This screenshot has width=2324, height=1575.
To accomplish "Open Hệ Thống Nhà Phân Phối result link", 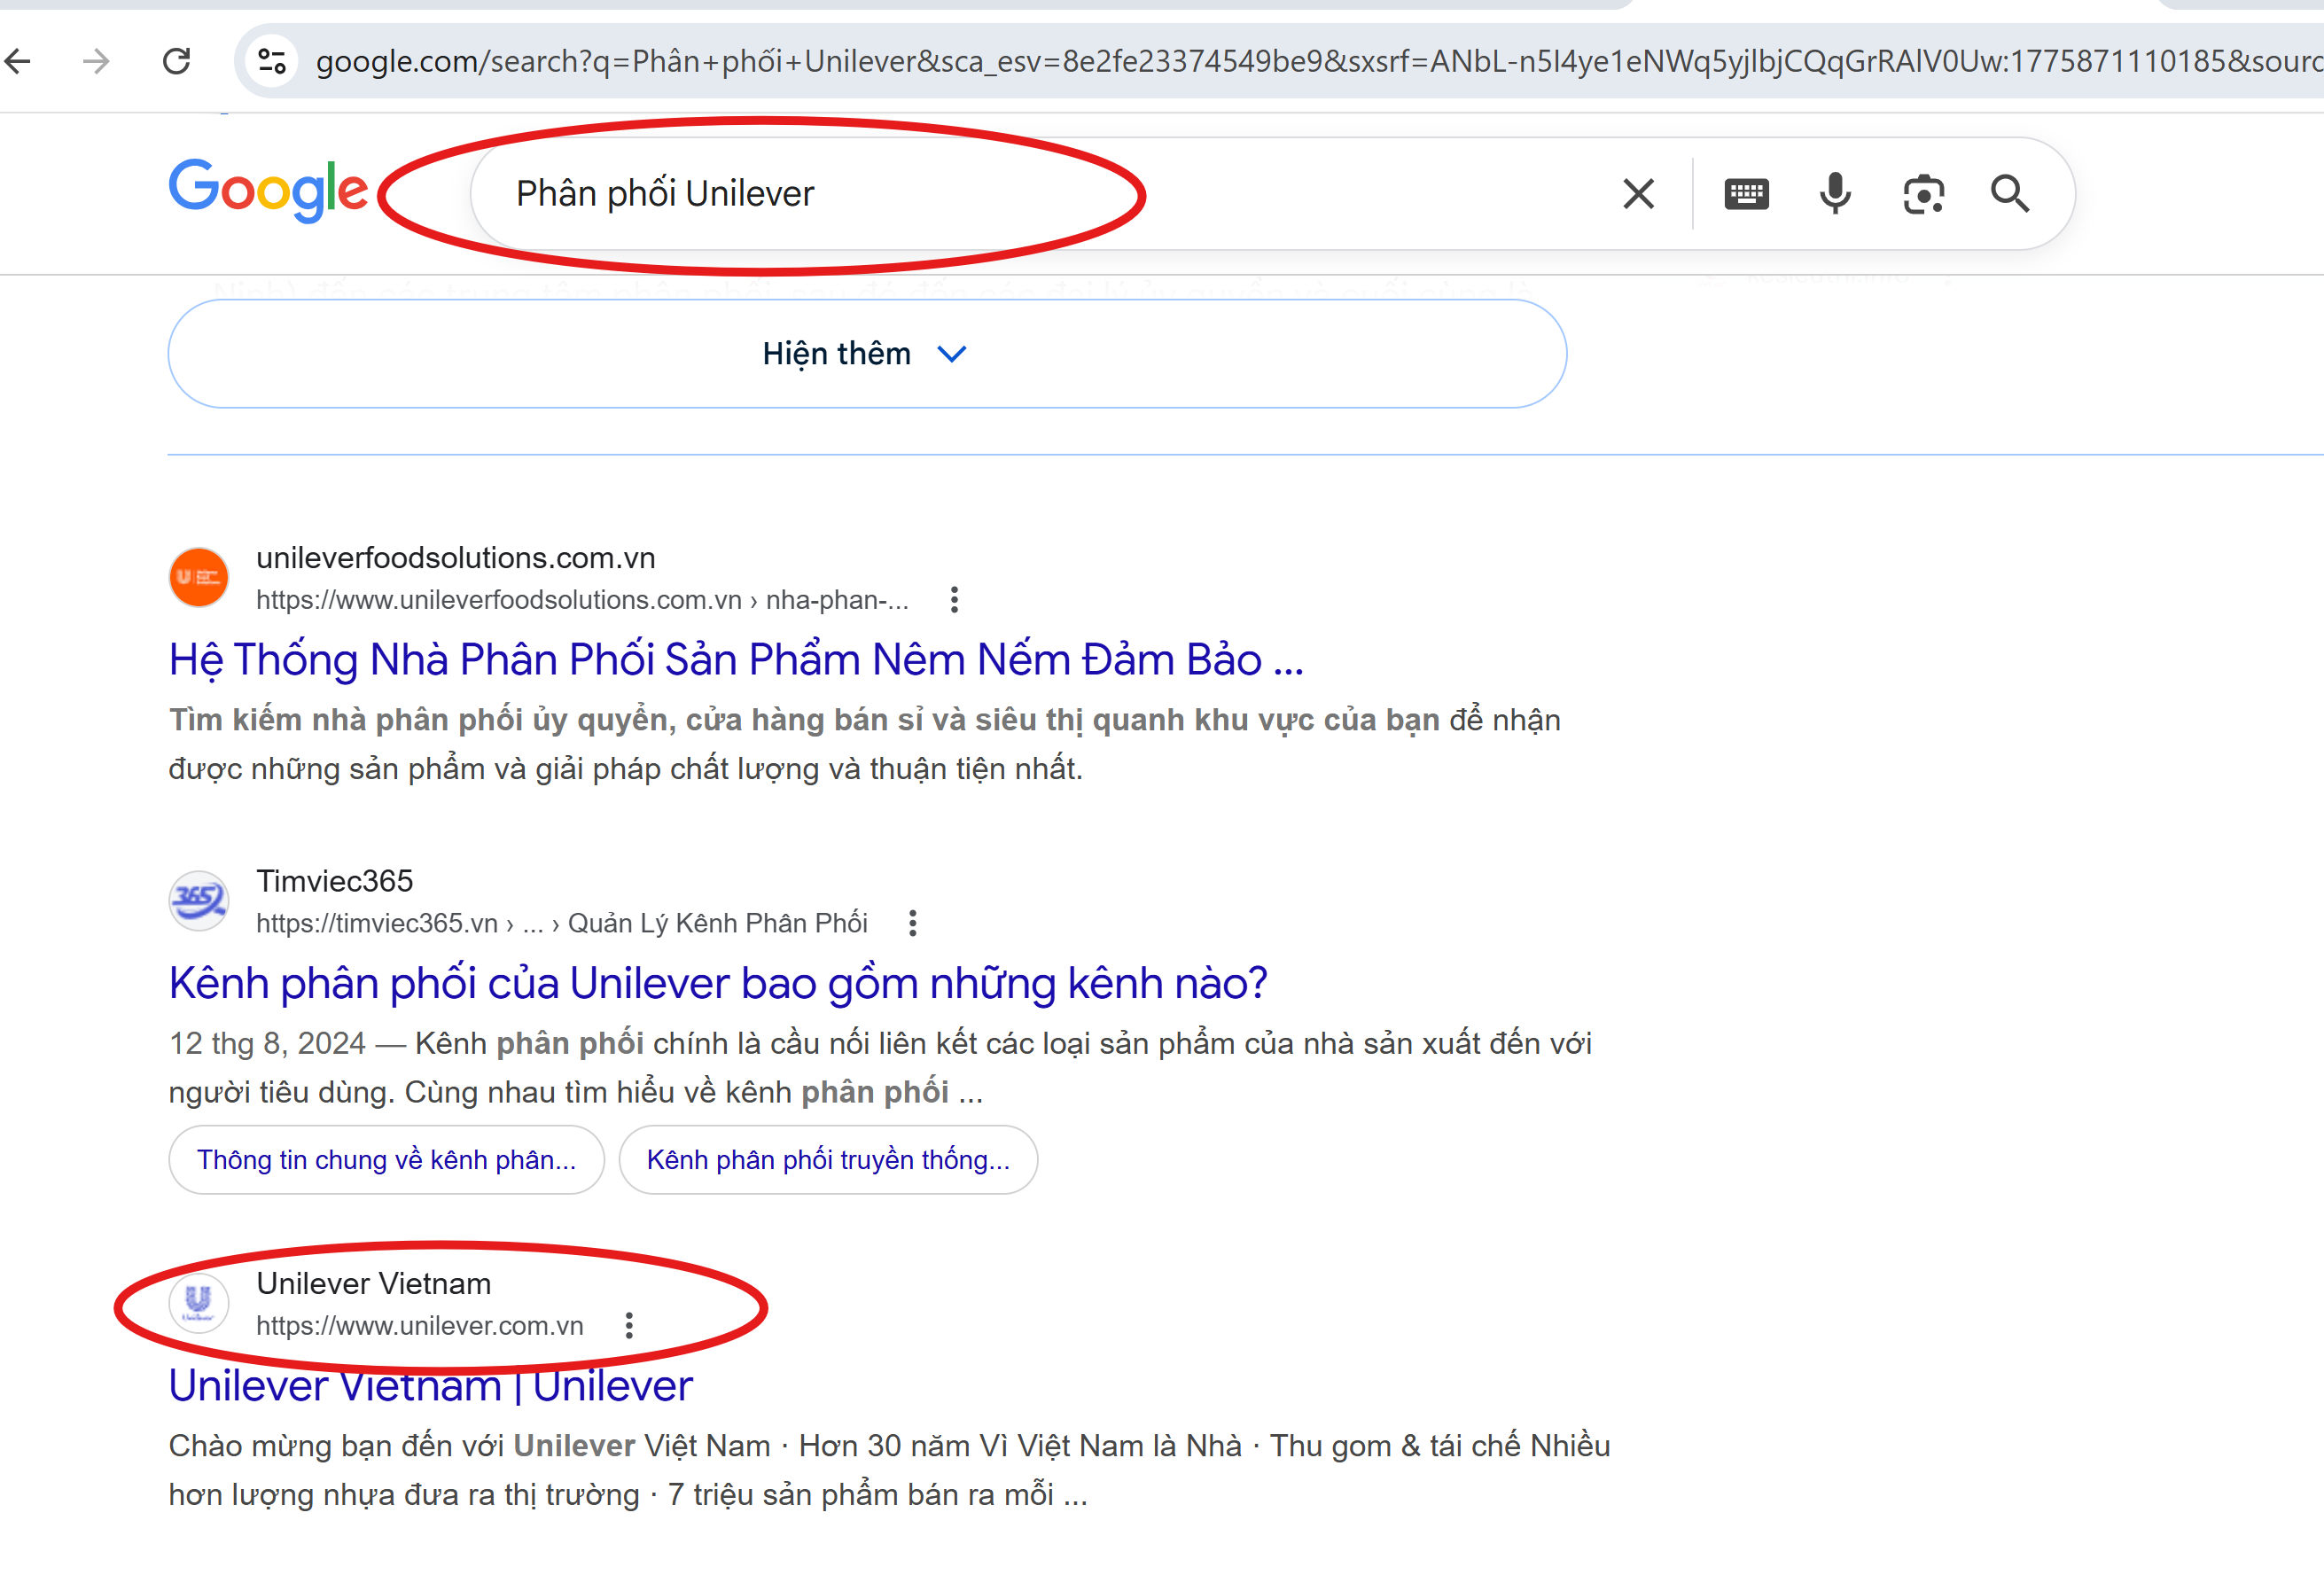I will (x=735, y=660).
